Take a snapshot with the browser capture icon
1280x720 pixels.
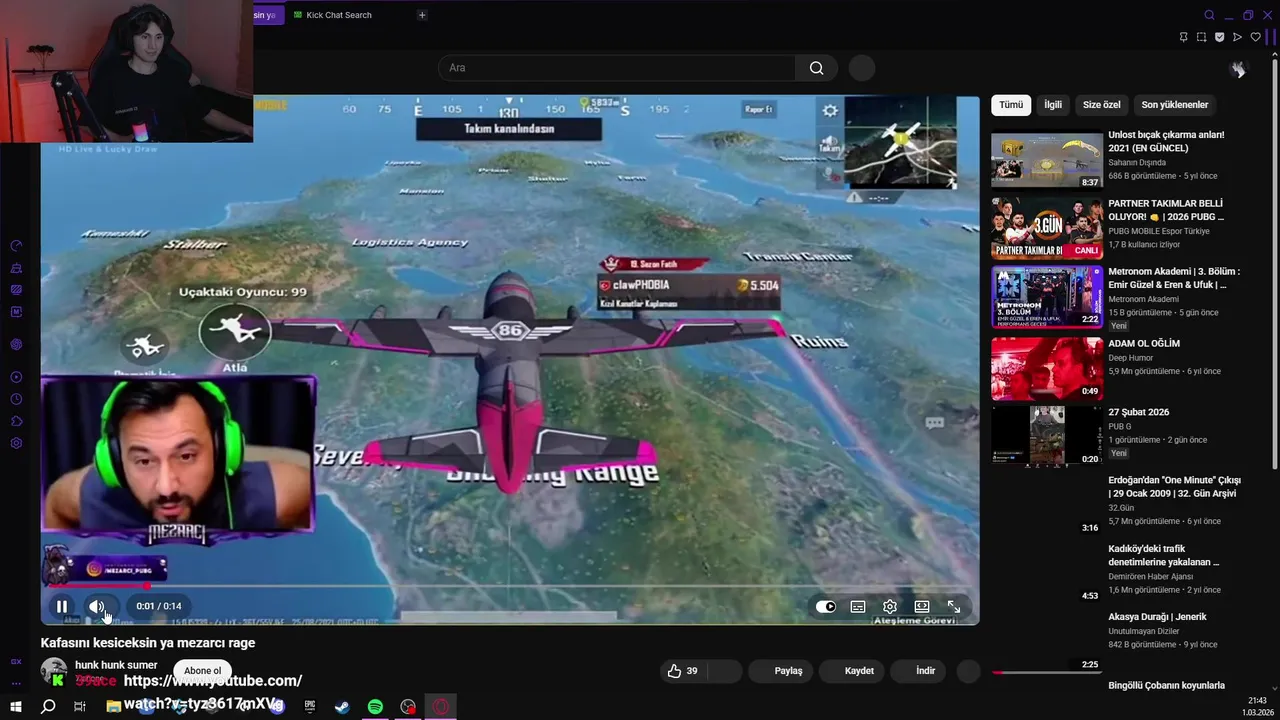pos(1202,37)
